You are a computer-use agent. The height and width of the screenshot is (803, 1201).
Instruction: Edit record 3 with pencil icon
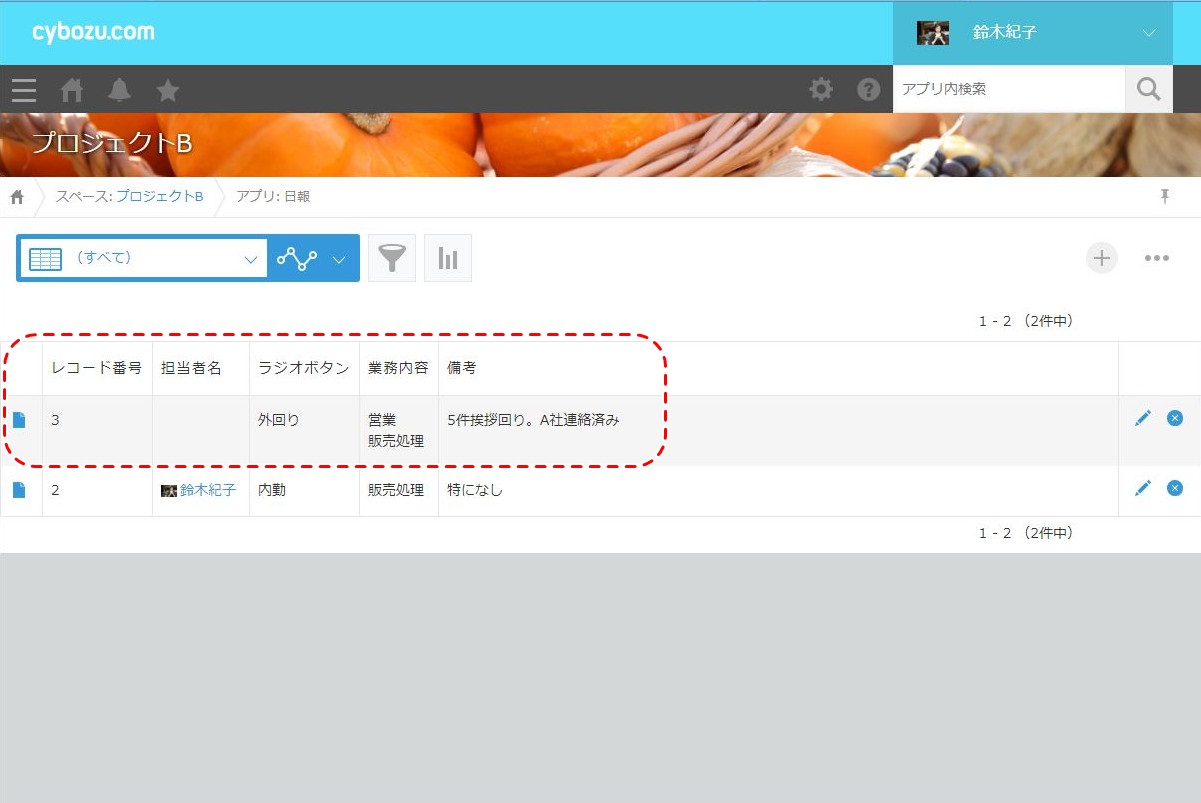tap(1143, 419)
